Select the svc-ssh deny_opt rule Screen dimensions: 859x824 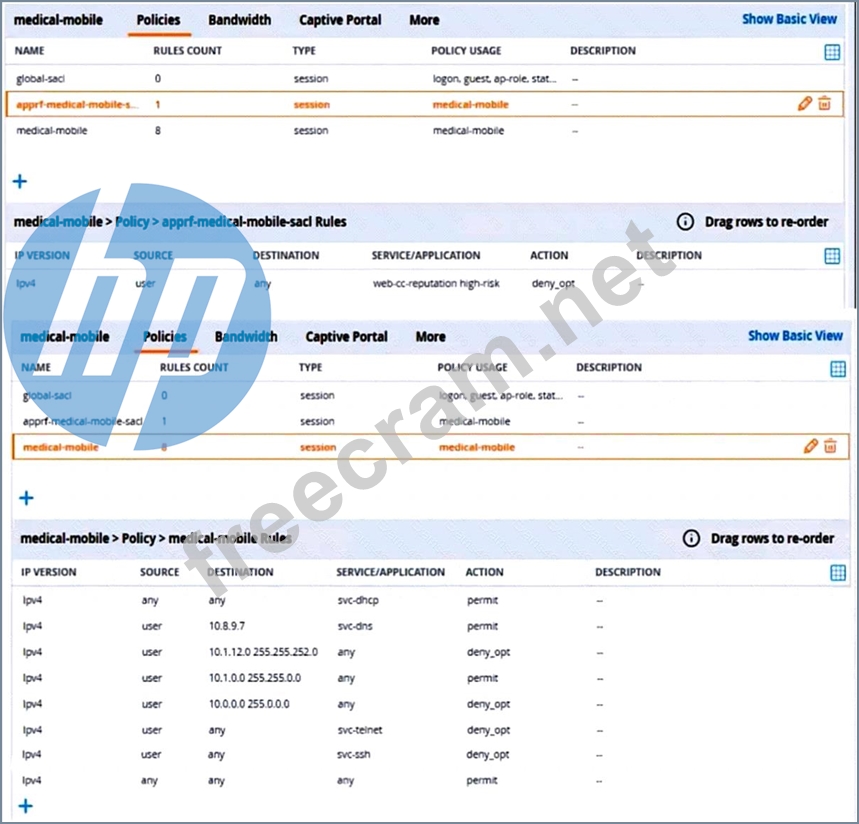(431, 754)
